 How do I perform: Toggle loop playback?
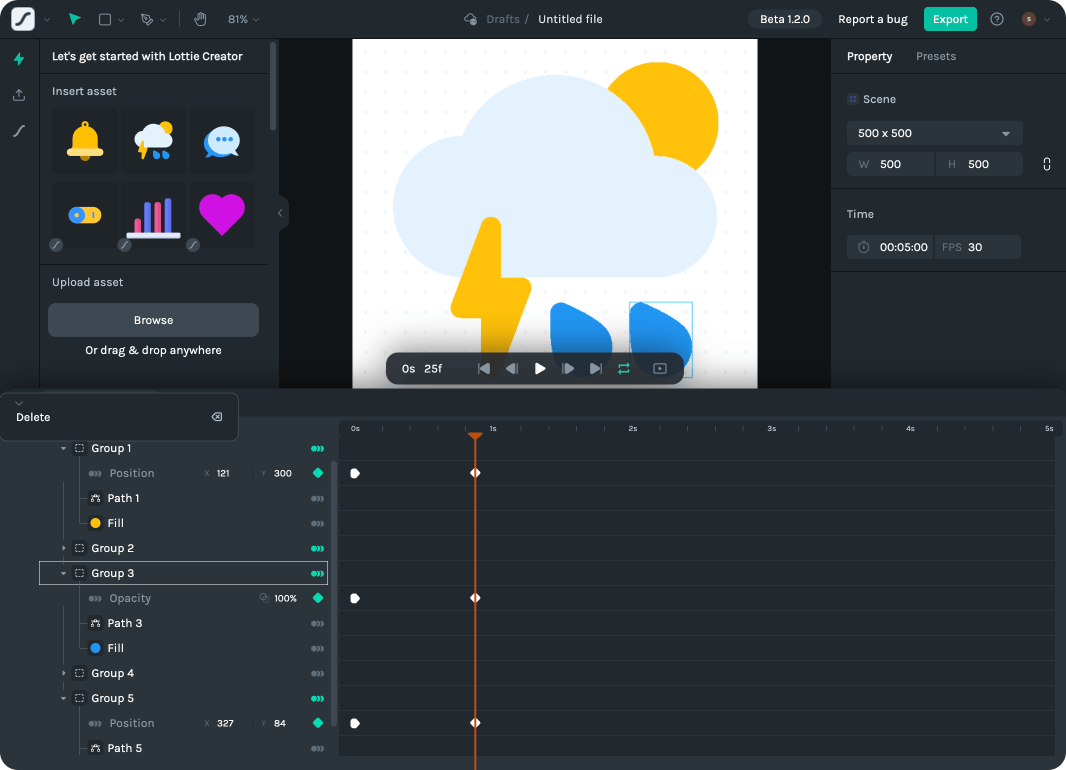pyautogui.click(x=624, y=369)
